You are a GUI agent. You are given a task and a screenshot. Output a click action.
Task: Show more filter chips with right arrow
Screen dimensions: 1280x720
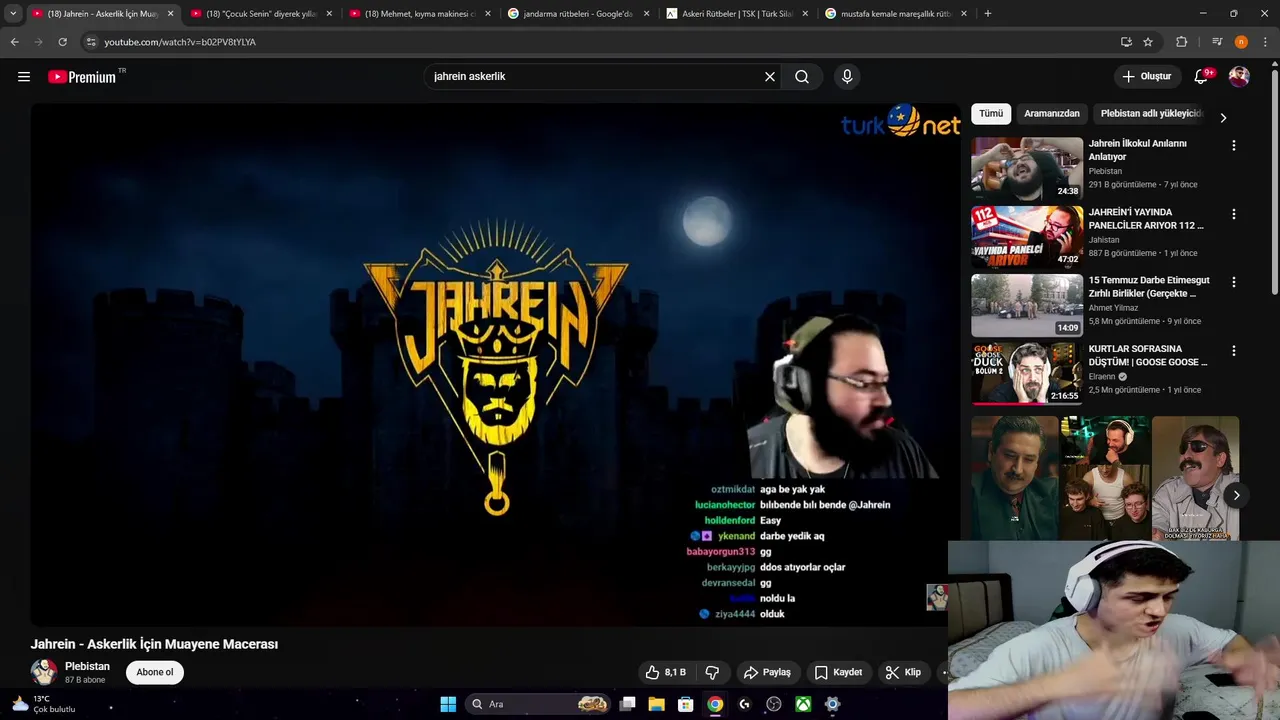tap(1223, 117)
